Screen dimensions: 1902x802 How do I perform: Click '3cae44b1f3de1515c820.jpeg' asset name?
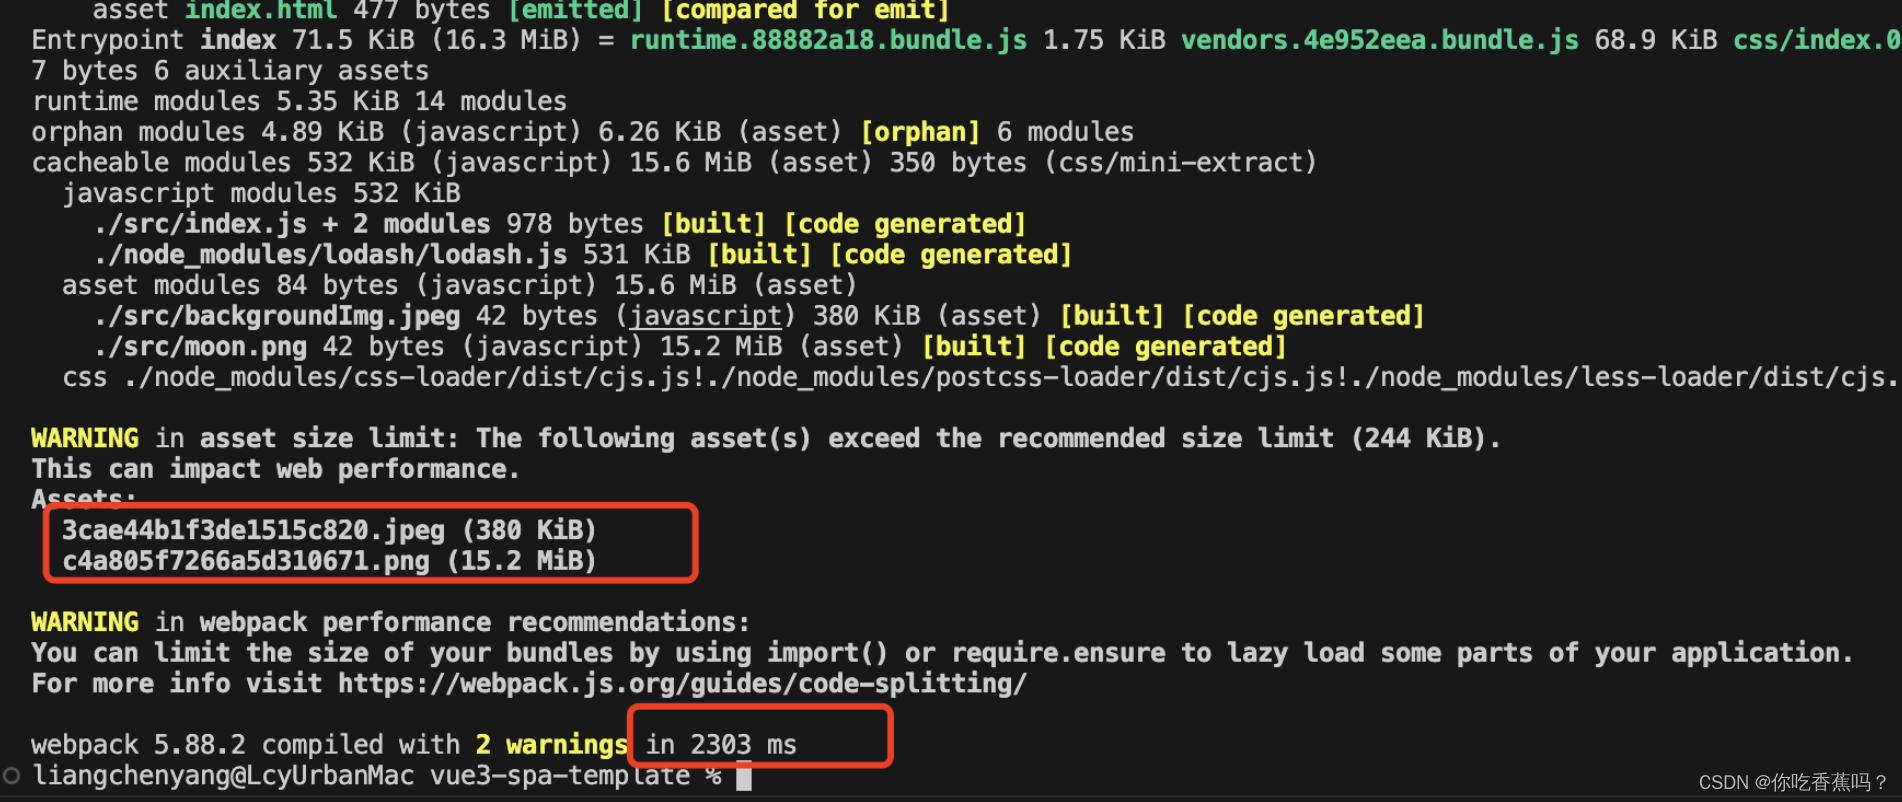click(x=253, y=530)
